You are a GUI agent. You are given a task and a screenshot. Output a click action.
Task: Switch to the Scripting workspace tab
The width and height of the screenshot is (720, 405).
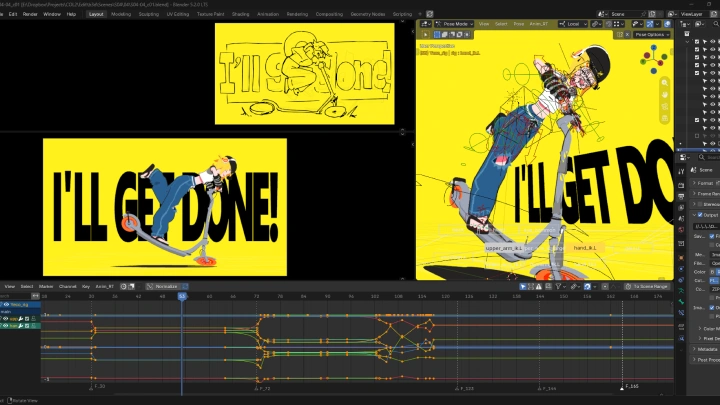click(402, 14)
